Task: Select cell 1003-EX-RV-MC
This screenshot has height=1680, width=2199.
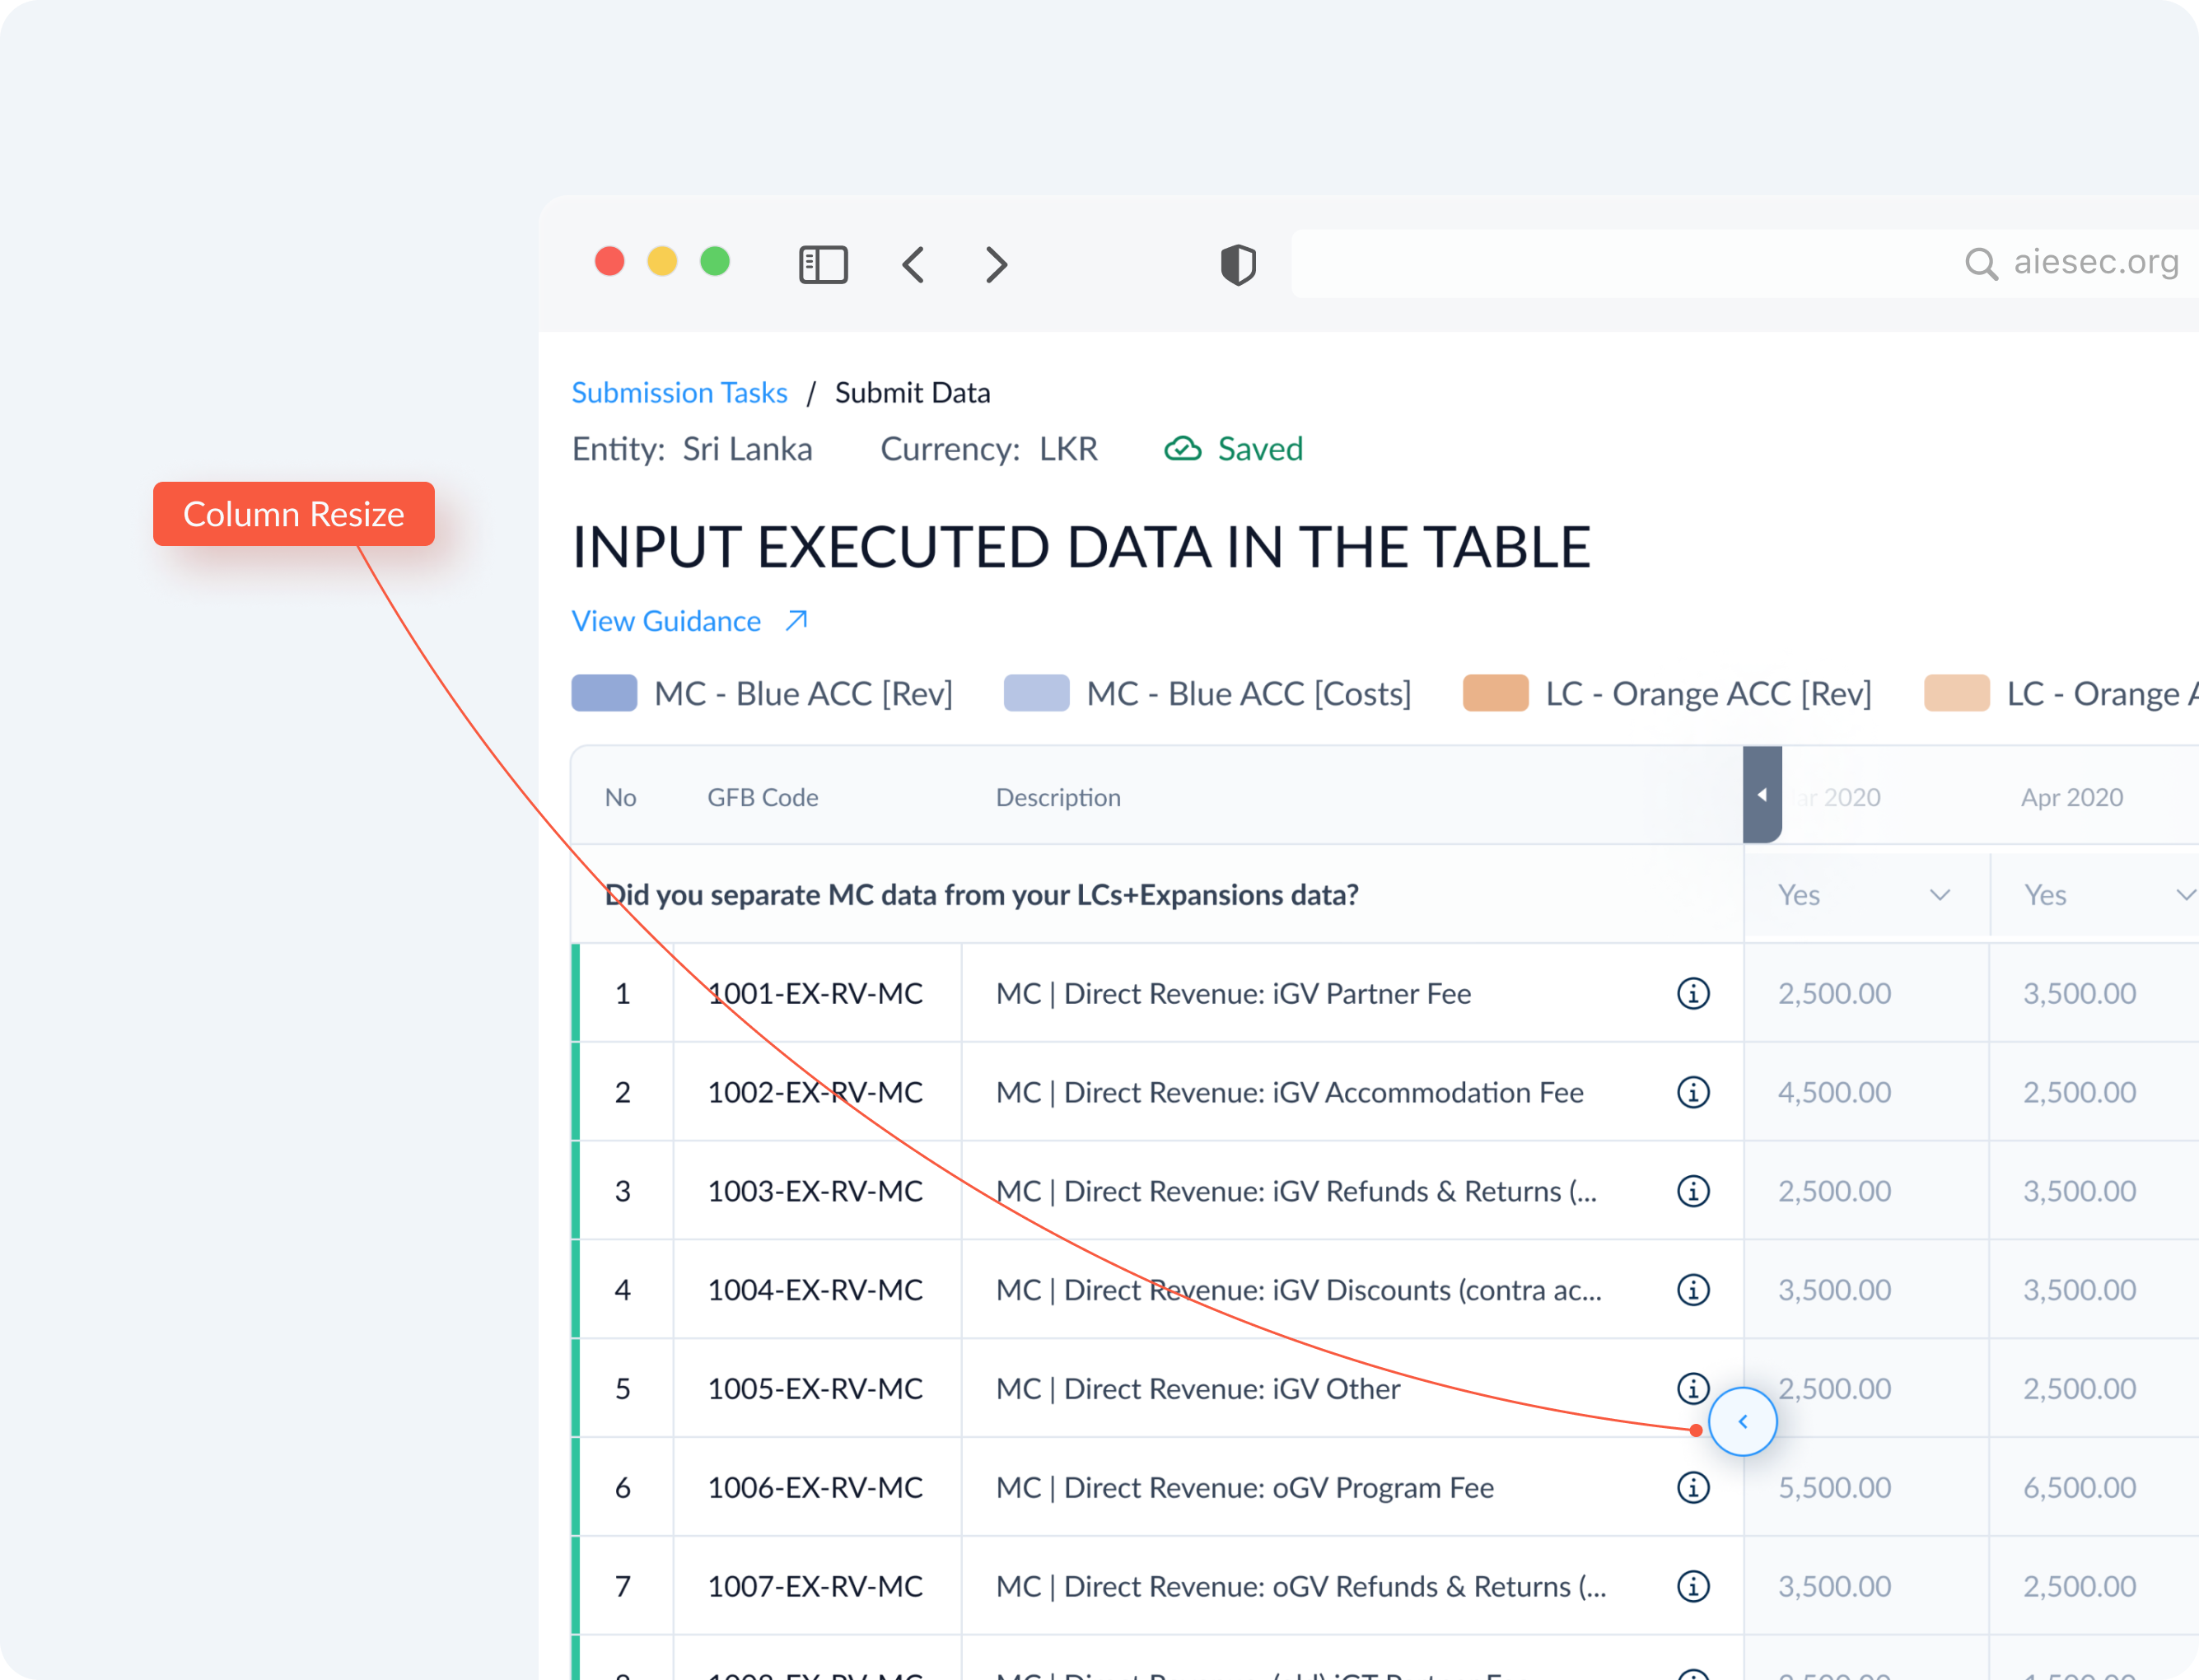Action: 815,1191
